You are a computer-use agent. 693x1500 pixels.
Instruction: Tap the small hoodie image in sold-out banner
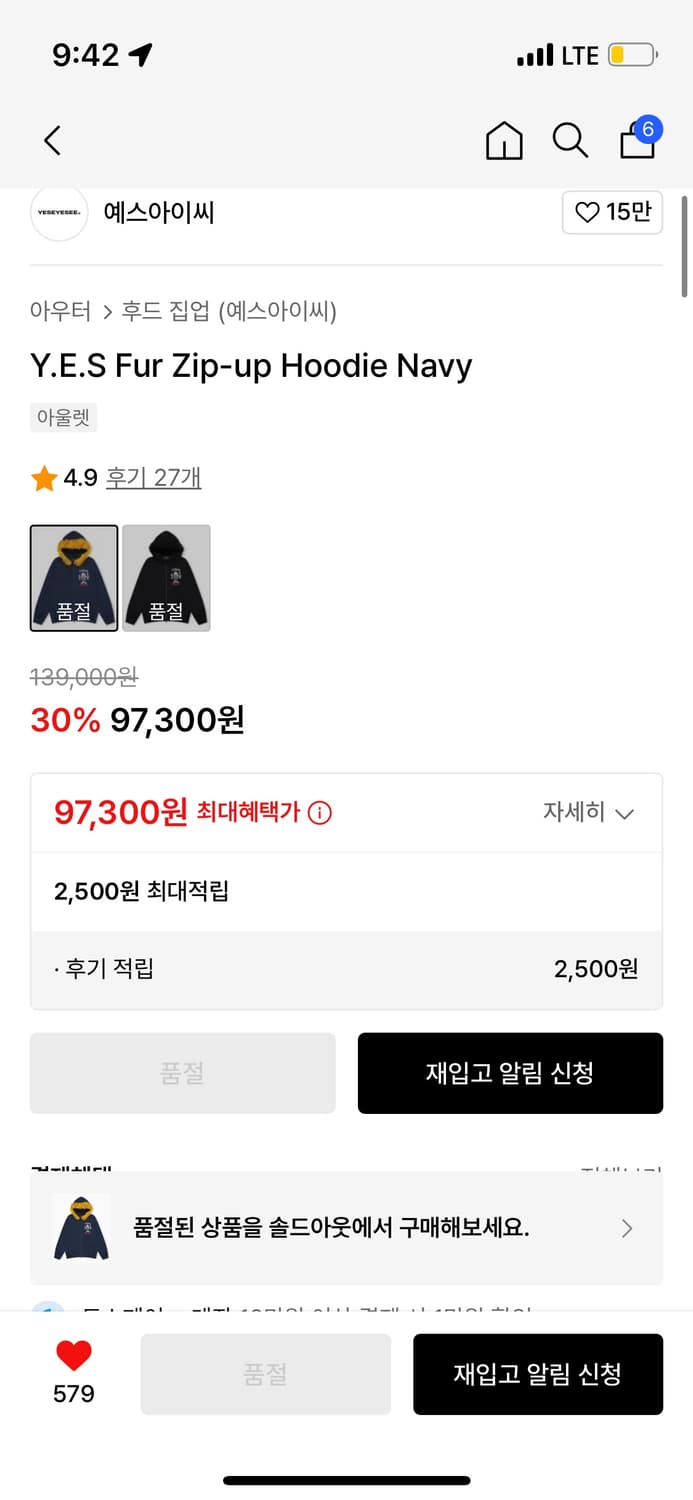click(80, 1228)
